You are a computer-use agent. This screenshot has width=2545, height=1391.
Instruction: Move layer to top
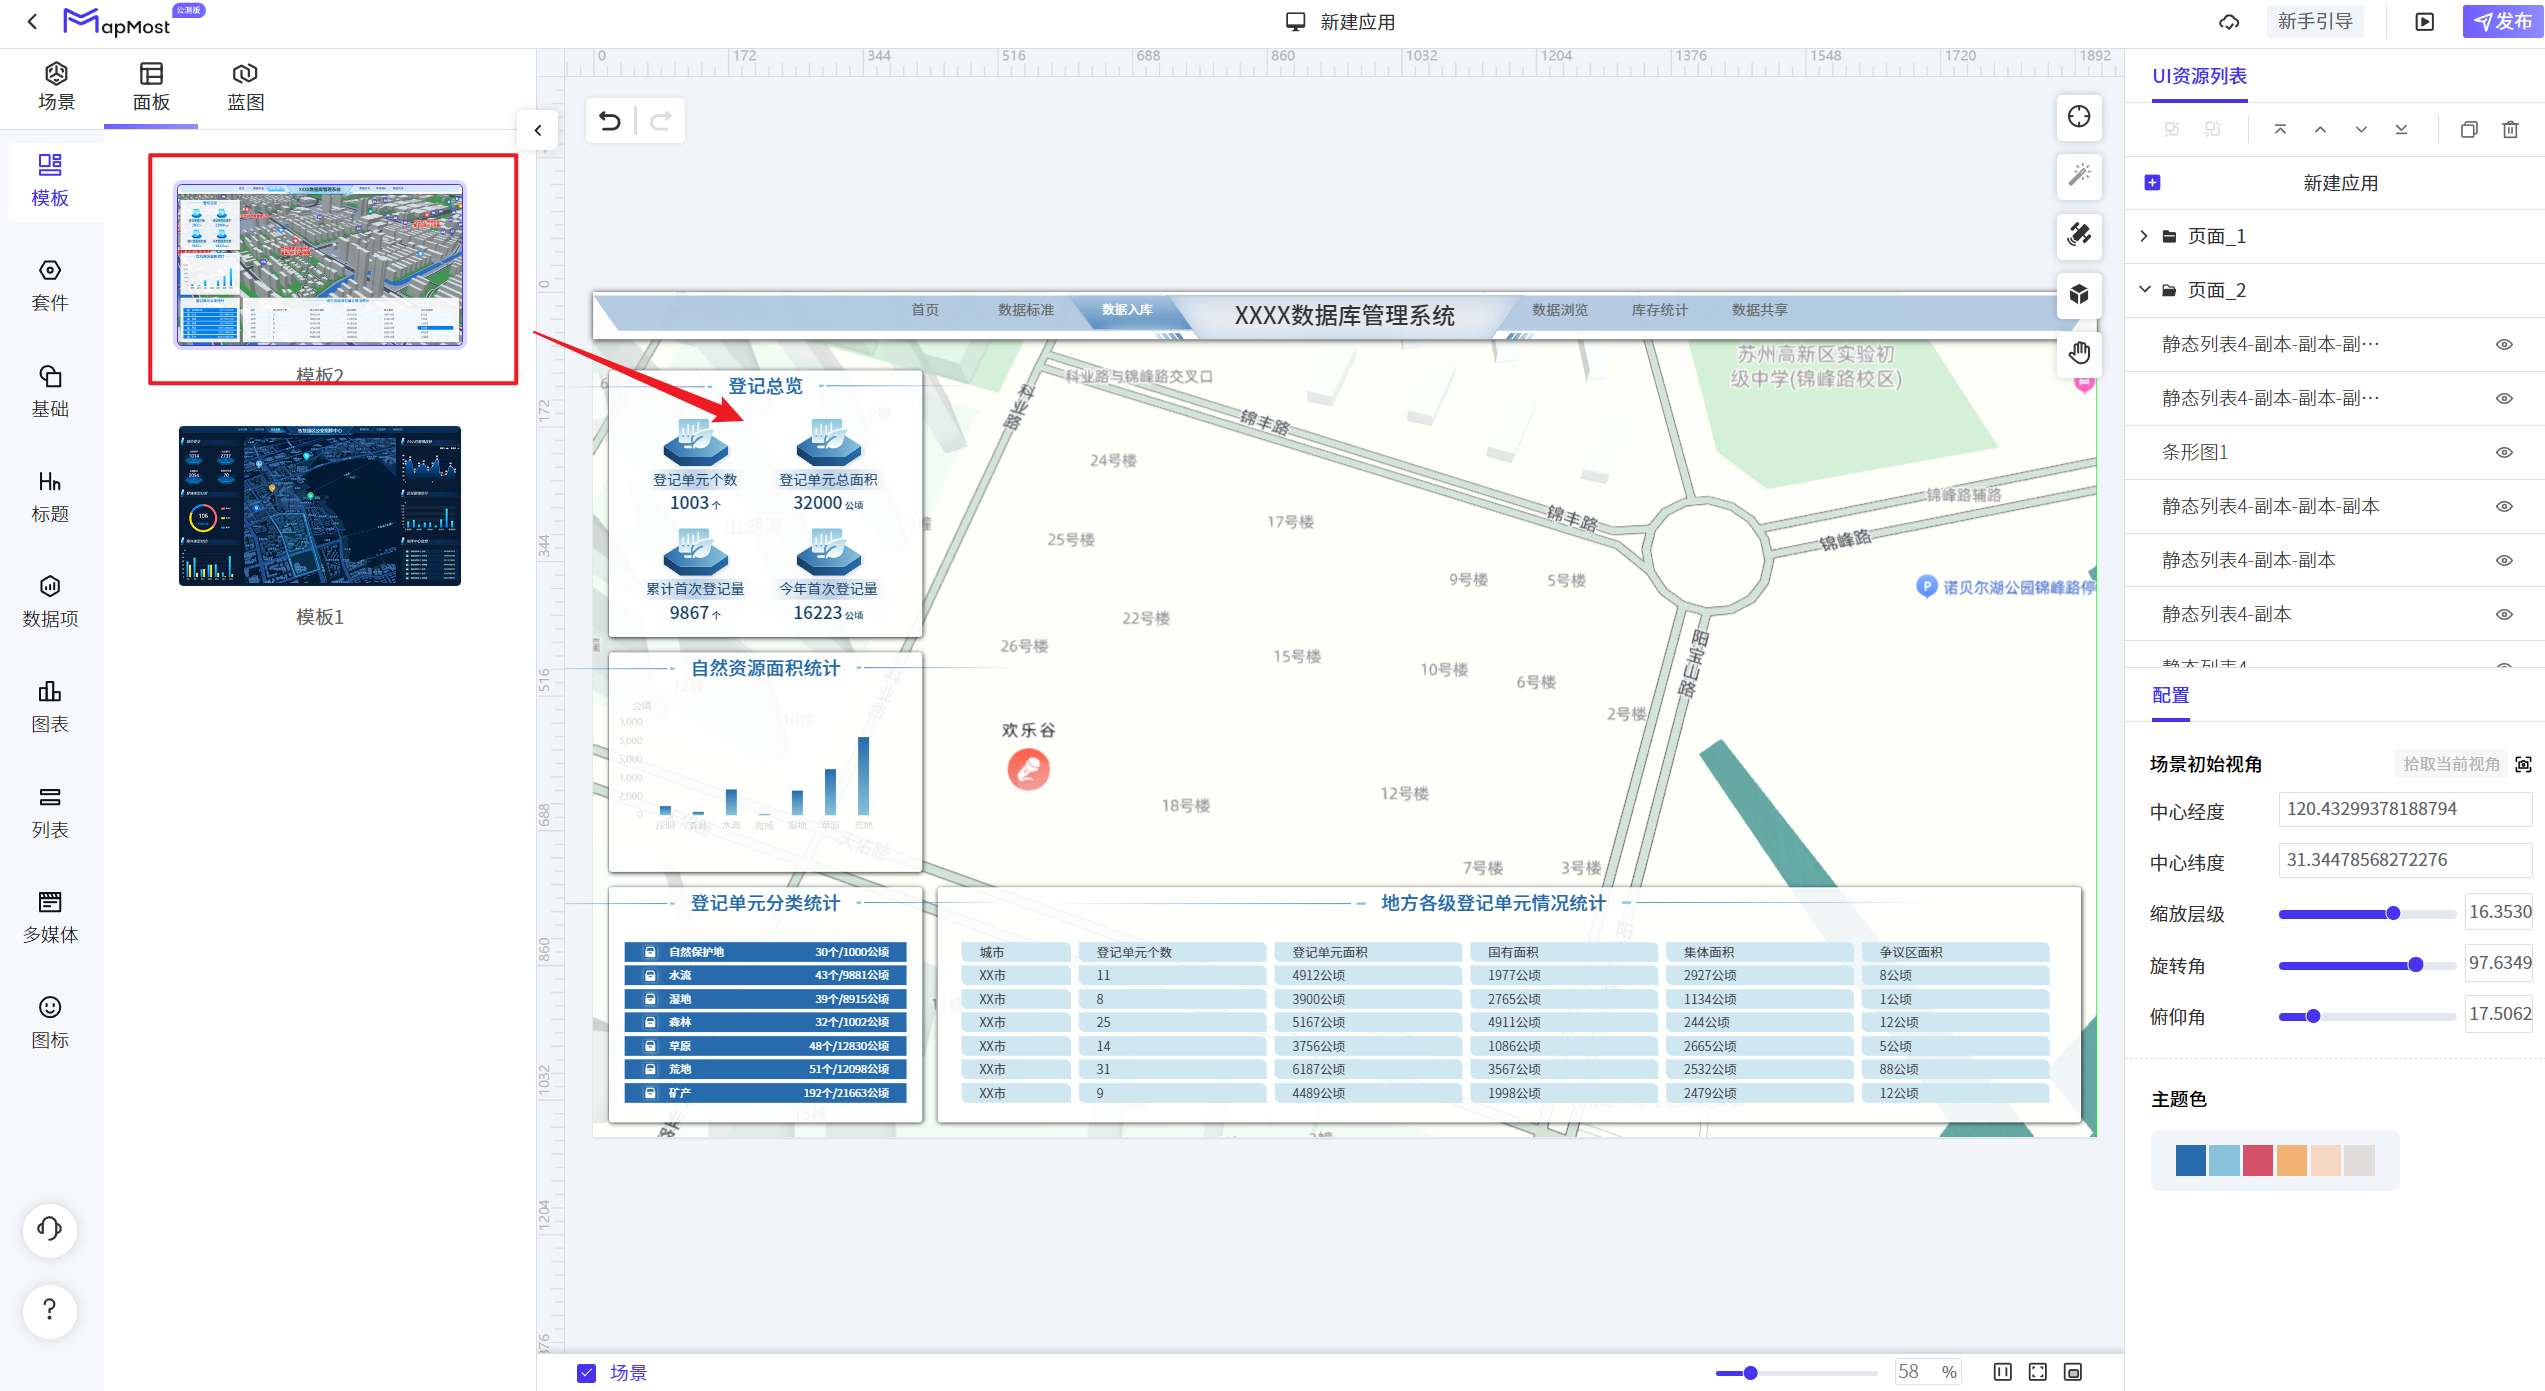pos(2280,130)
